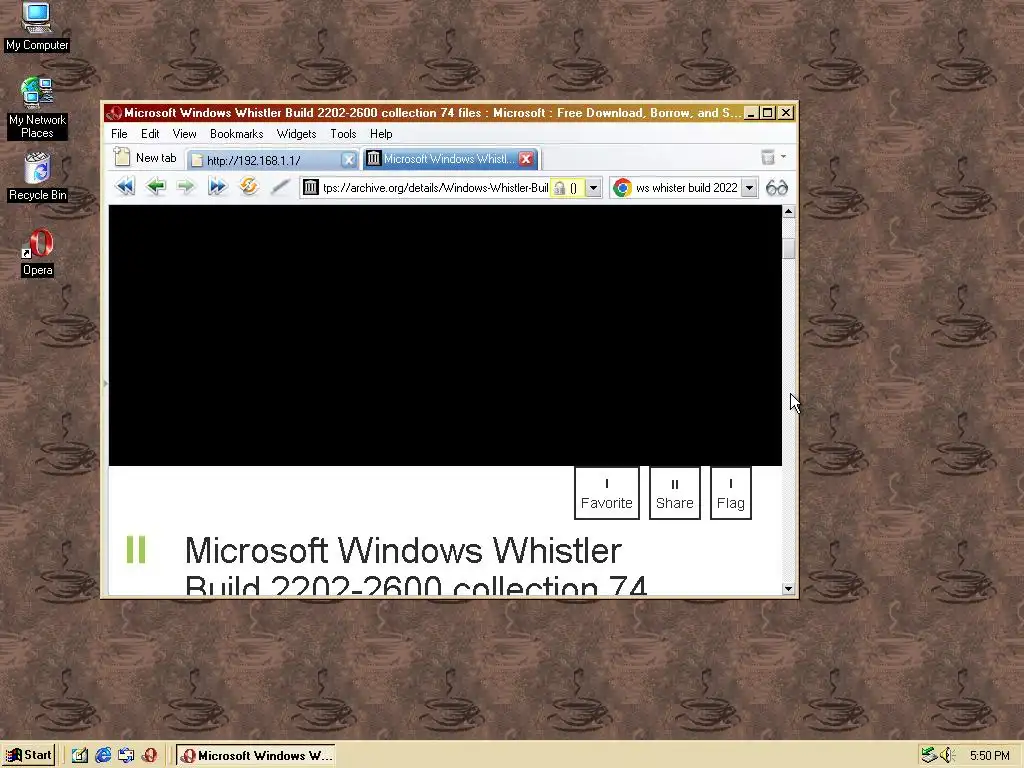Launch Internet Explorer from Quick Launch
Image resolution: width=1024 pixels, height=768 pixels.
coord(103,756)
